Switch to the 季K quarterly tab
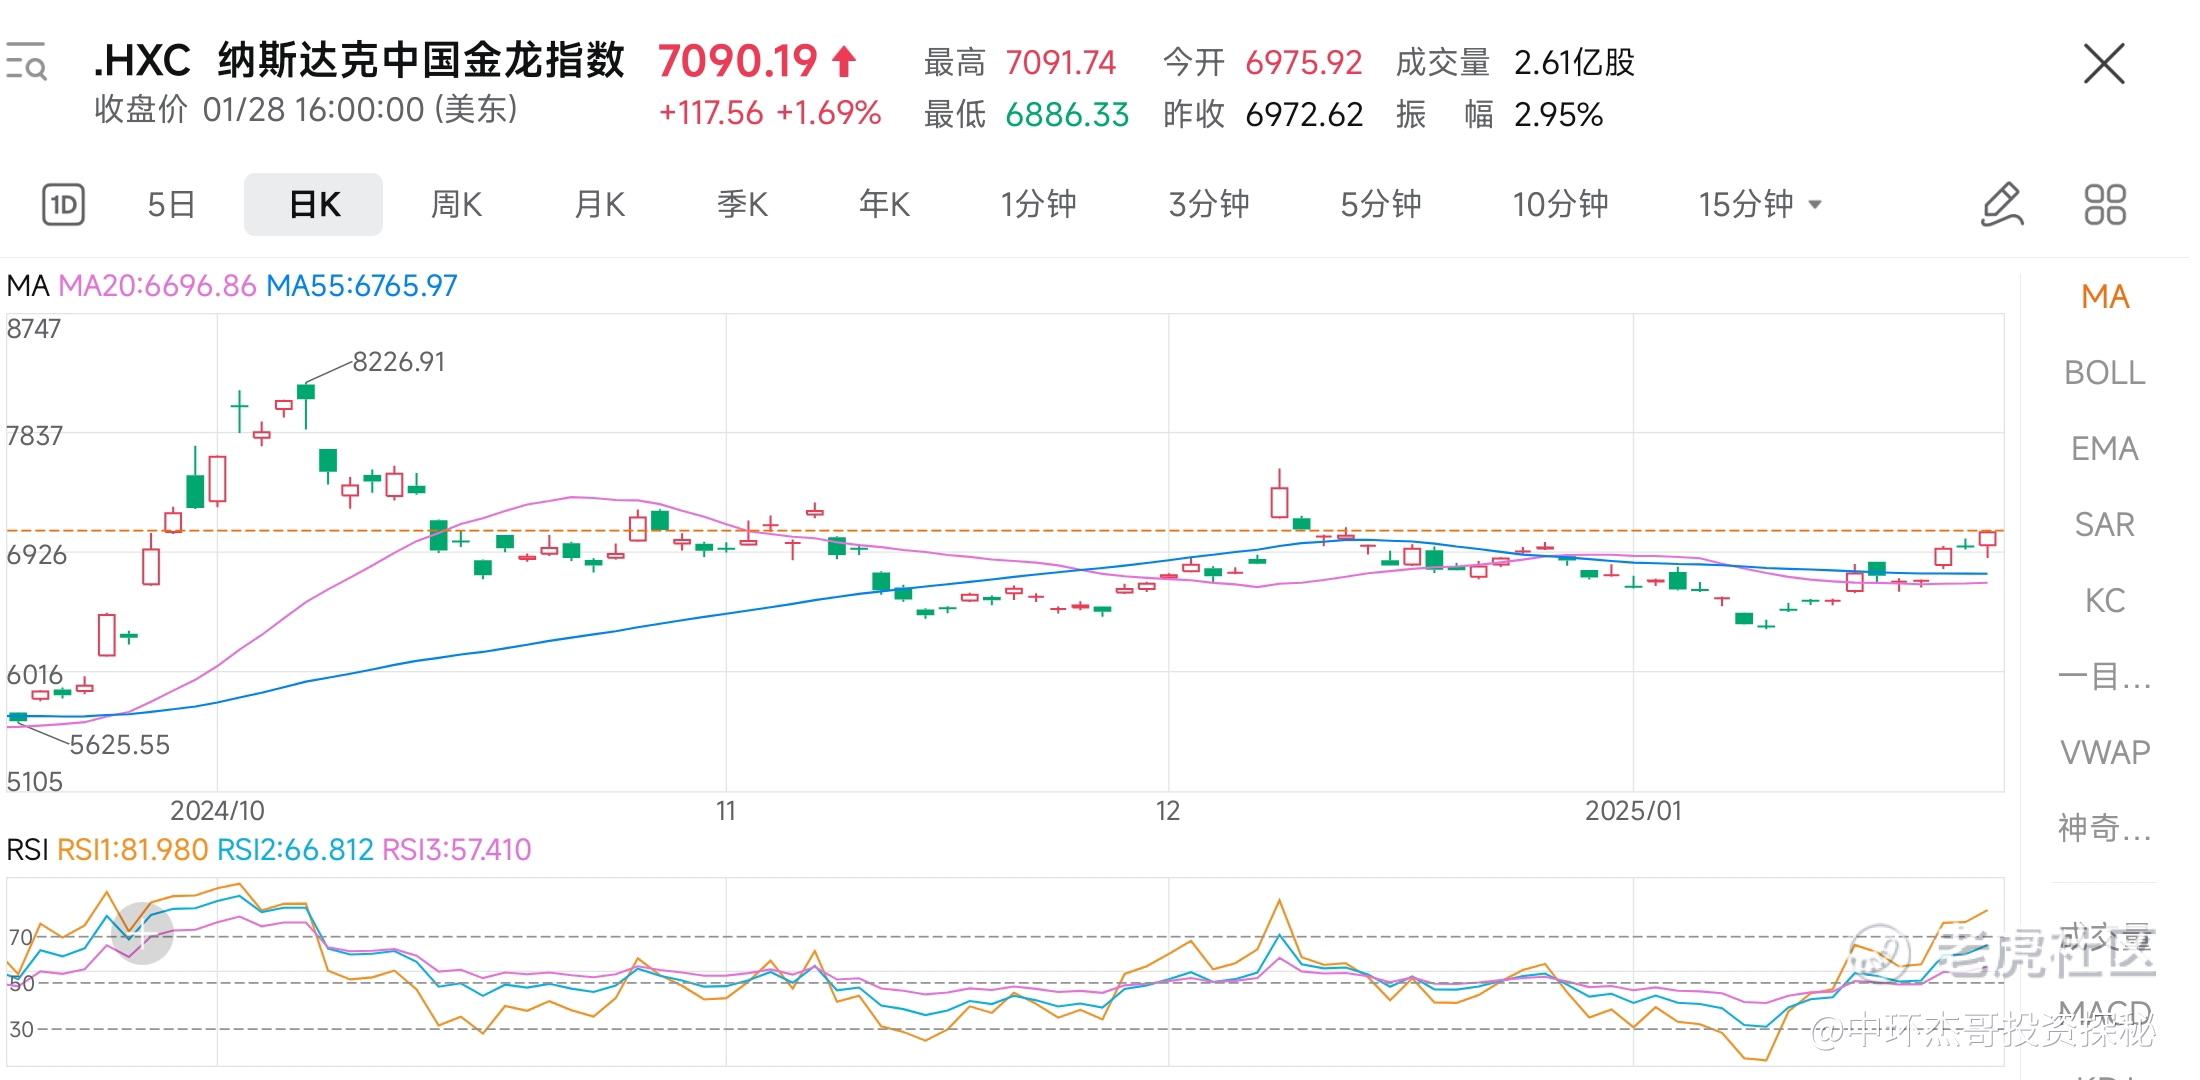Image resolution: width=2200 pixels, height=1080 pixels. click(x=742, y=205)
